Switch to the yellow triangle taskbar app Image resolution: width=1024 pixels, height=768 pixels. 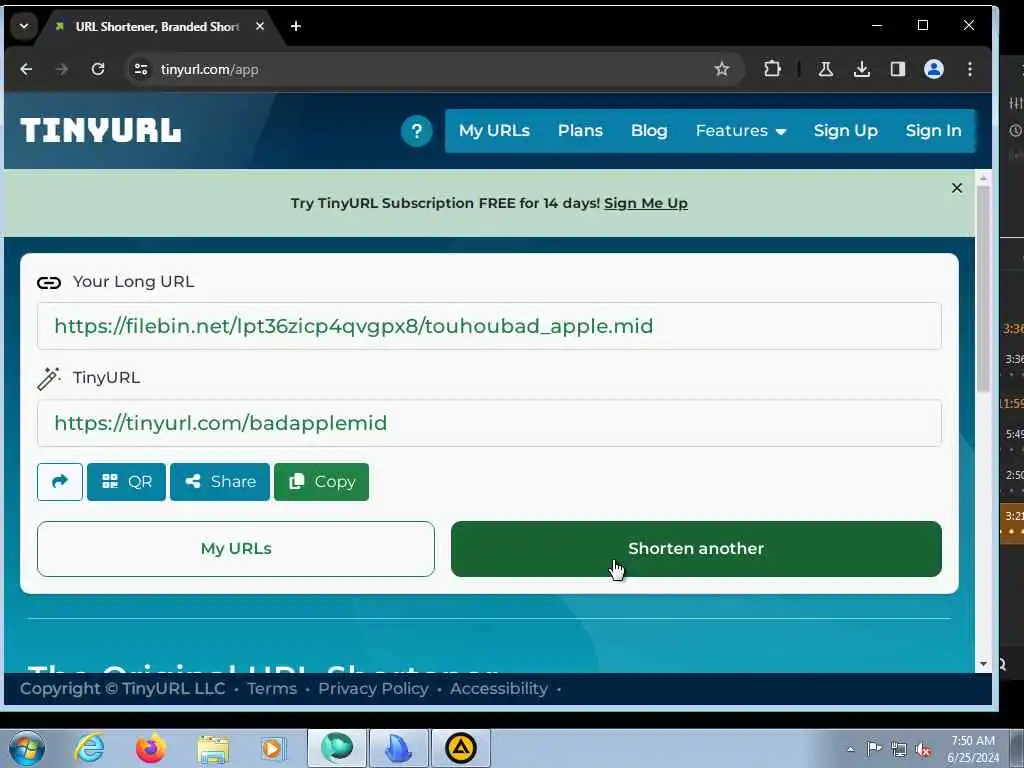tap(460, 748)
